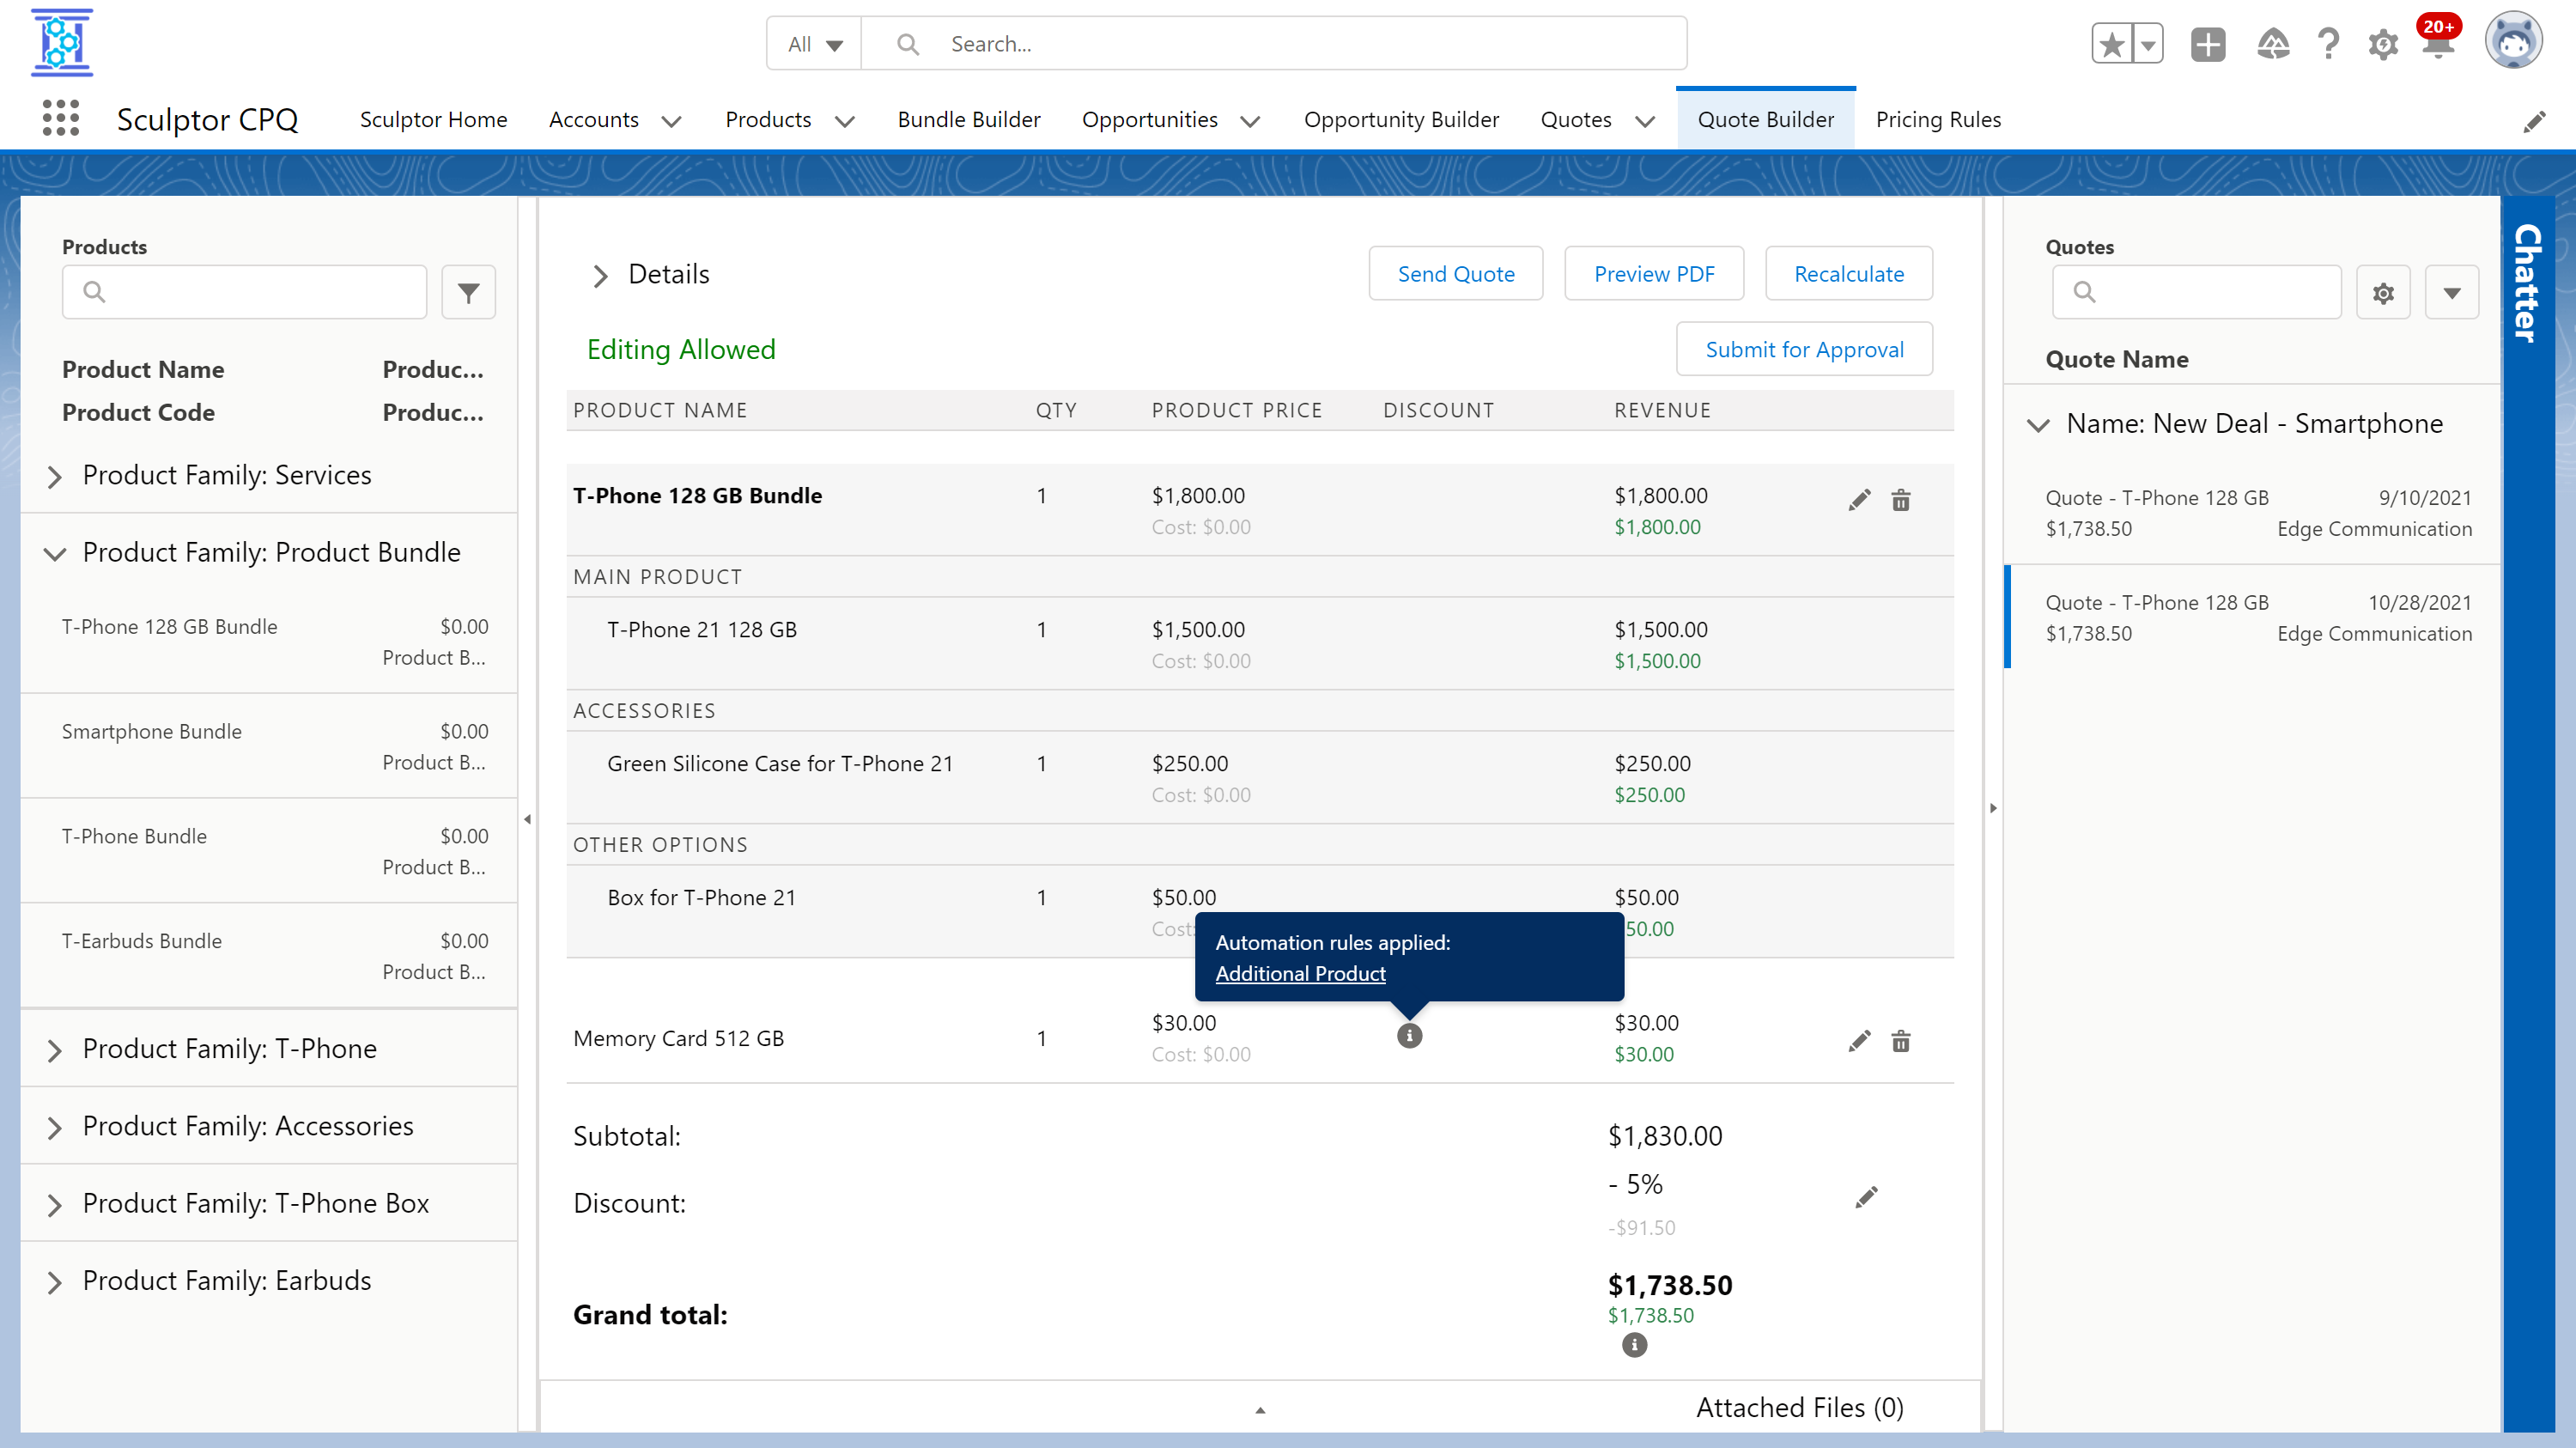
Task: Expand Product Family: Services group
Action: (54, 476)
